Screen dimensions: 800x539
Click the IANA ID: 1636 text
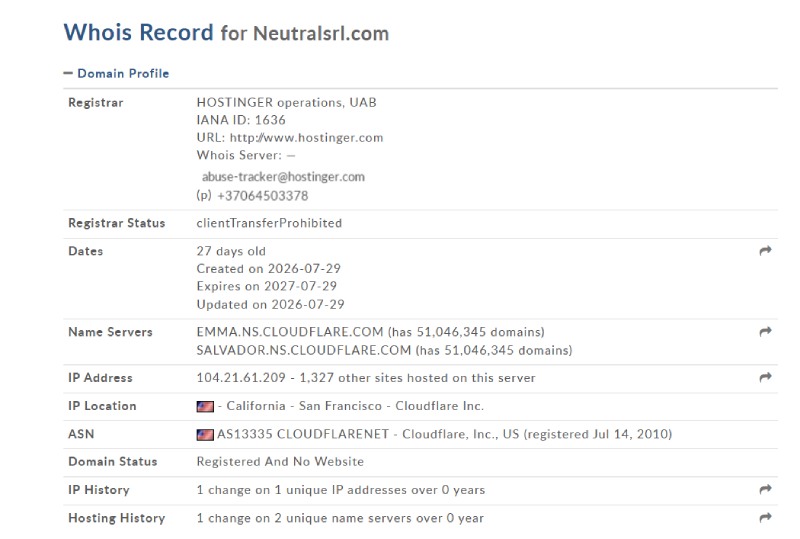[x=241, y=120]
